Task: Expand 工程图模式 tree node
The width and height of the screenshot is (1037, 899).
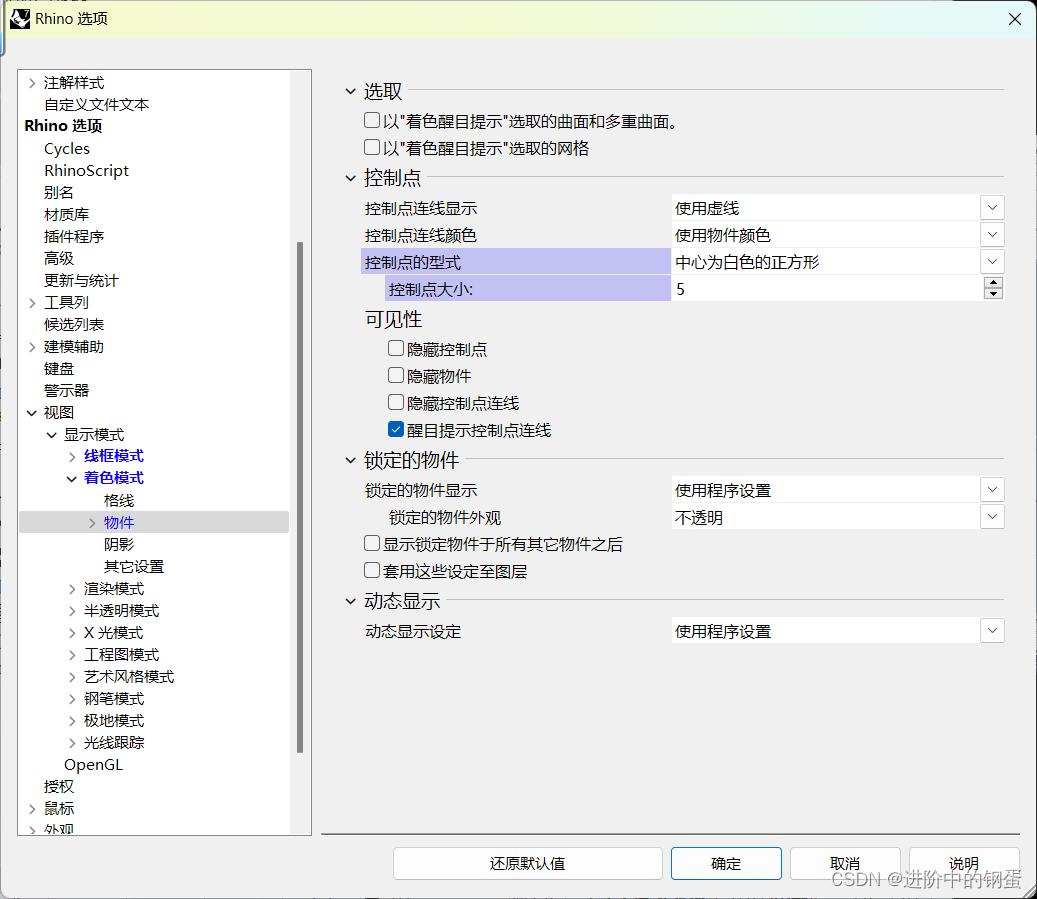Action: 72,655
